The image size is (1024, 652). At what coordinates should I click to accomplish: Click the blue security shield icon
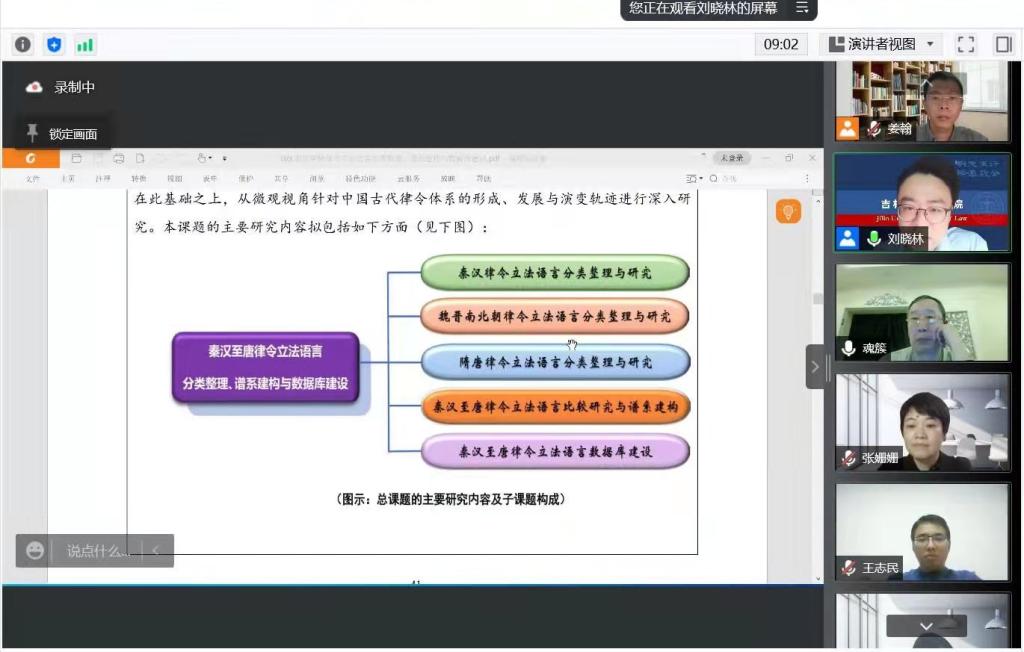point(54,44)
